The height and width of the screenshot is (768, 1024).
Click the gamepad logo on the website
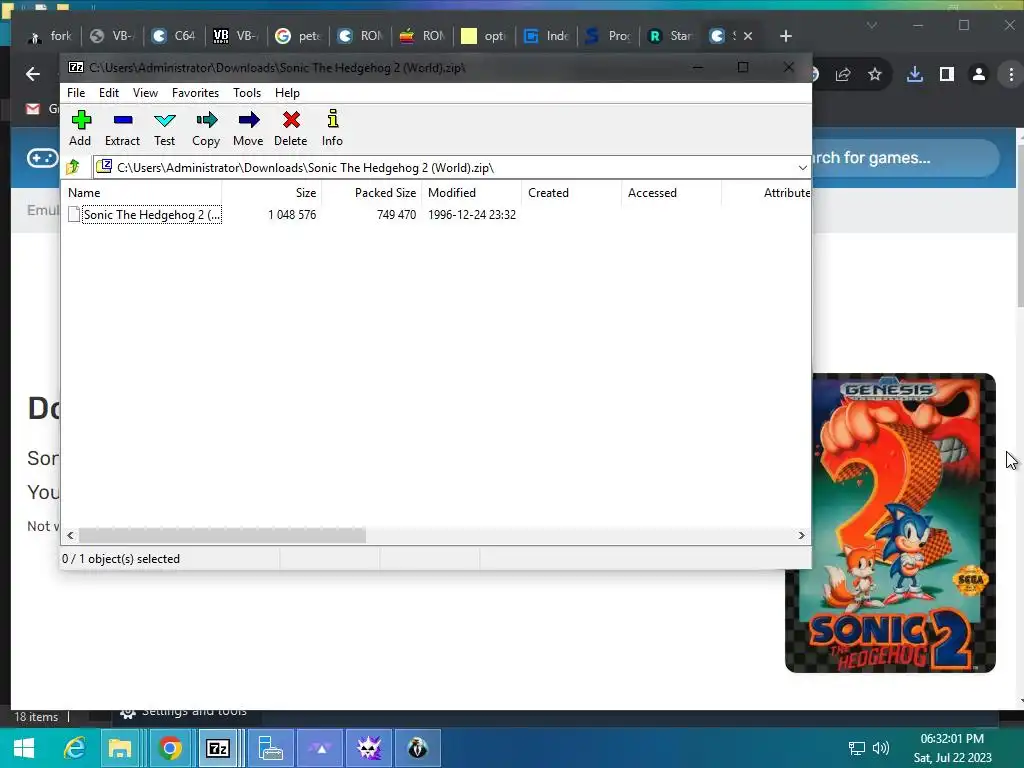tap(42, 158)
